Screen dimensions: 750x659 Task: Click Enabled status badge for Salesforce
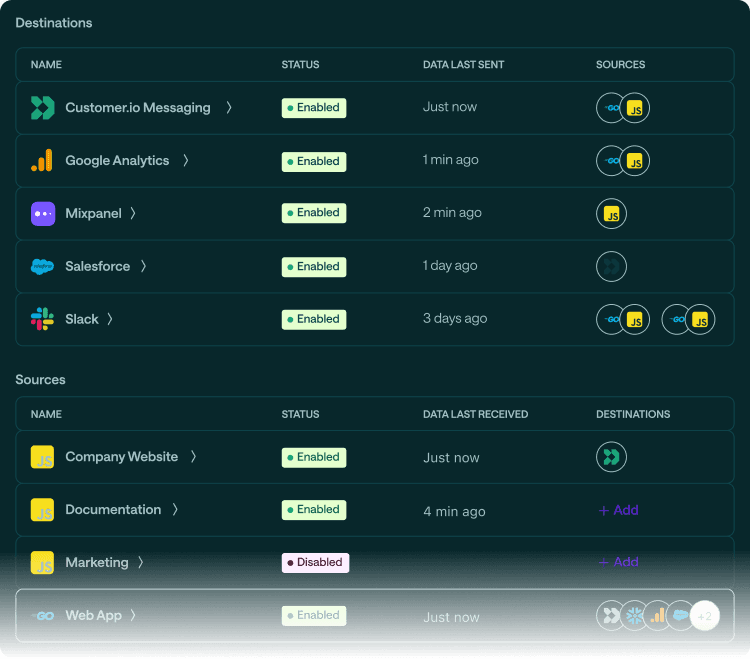(314, 266)
